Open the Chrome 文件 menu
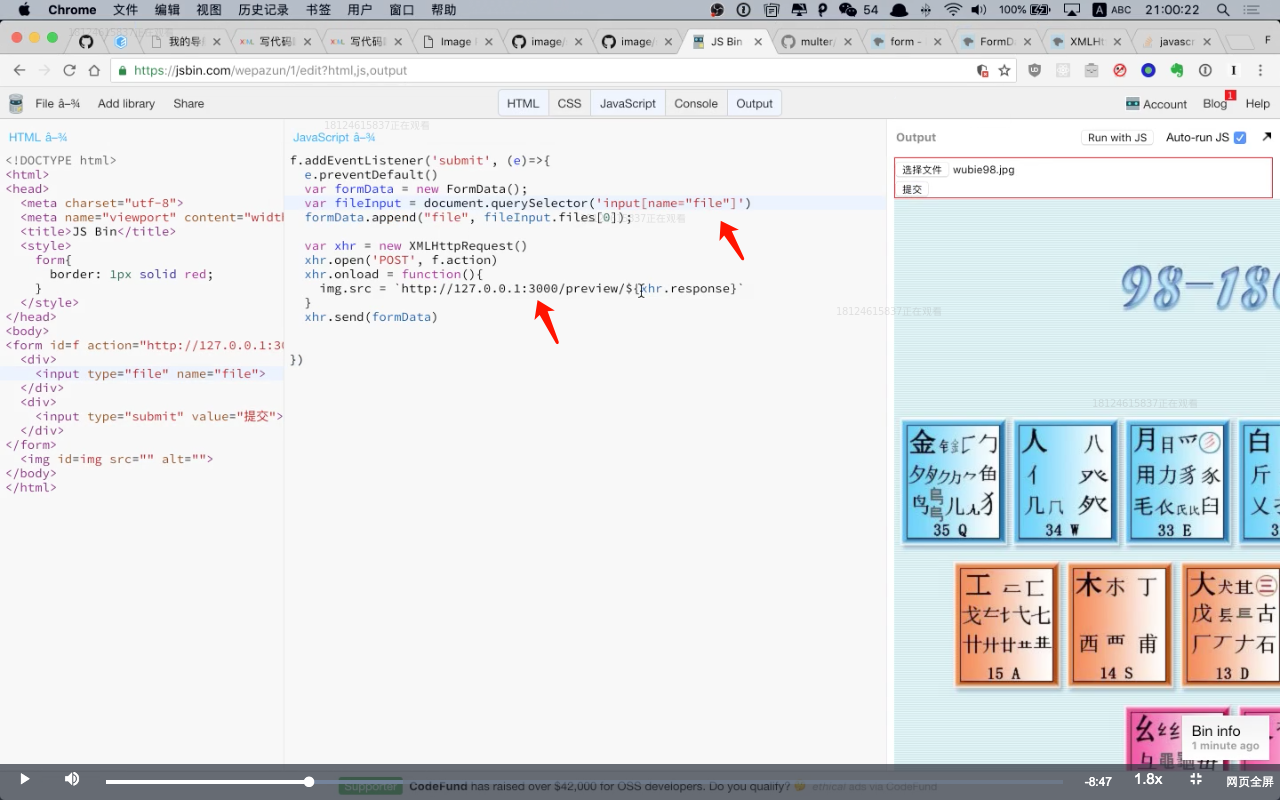 [x=126, y=10]
